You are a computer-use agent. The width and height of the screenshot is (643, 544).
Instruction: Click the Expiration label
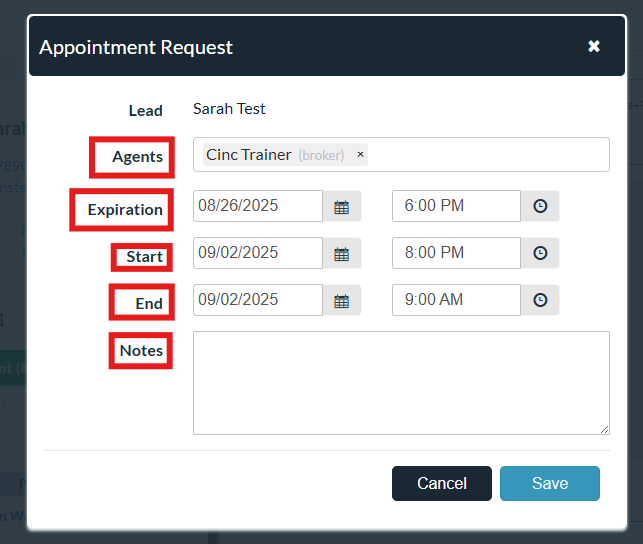tap(125, 210)
